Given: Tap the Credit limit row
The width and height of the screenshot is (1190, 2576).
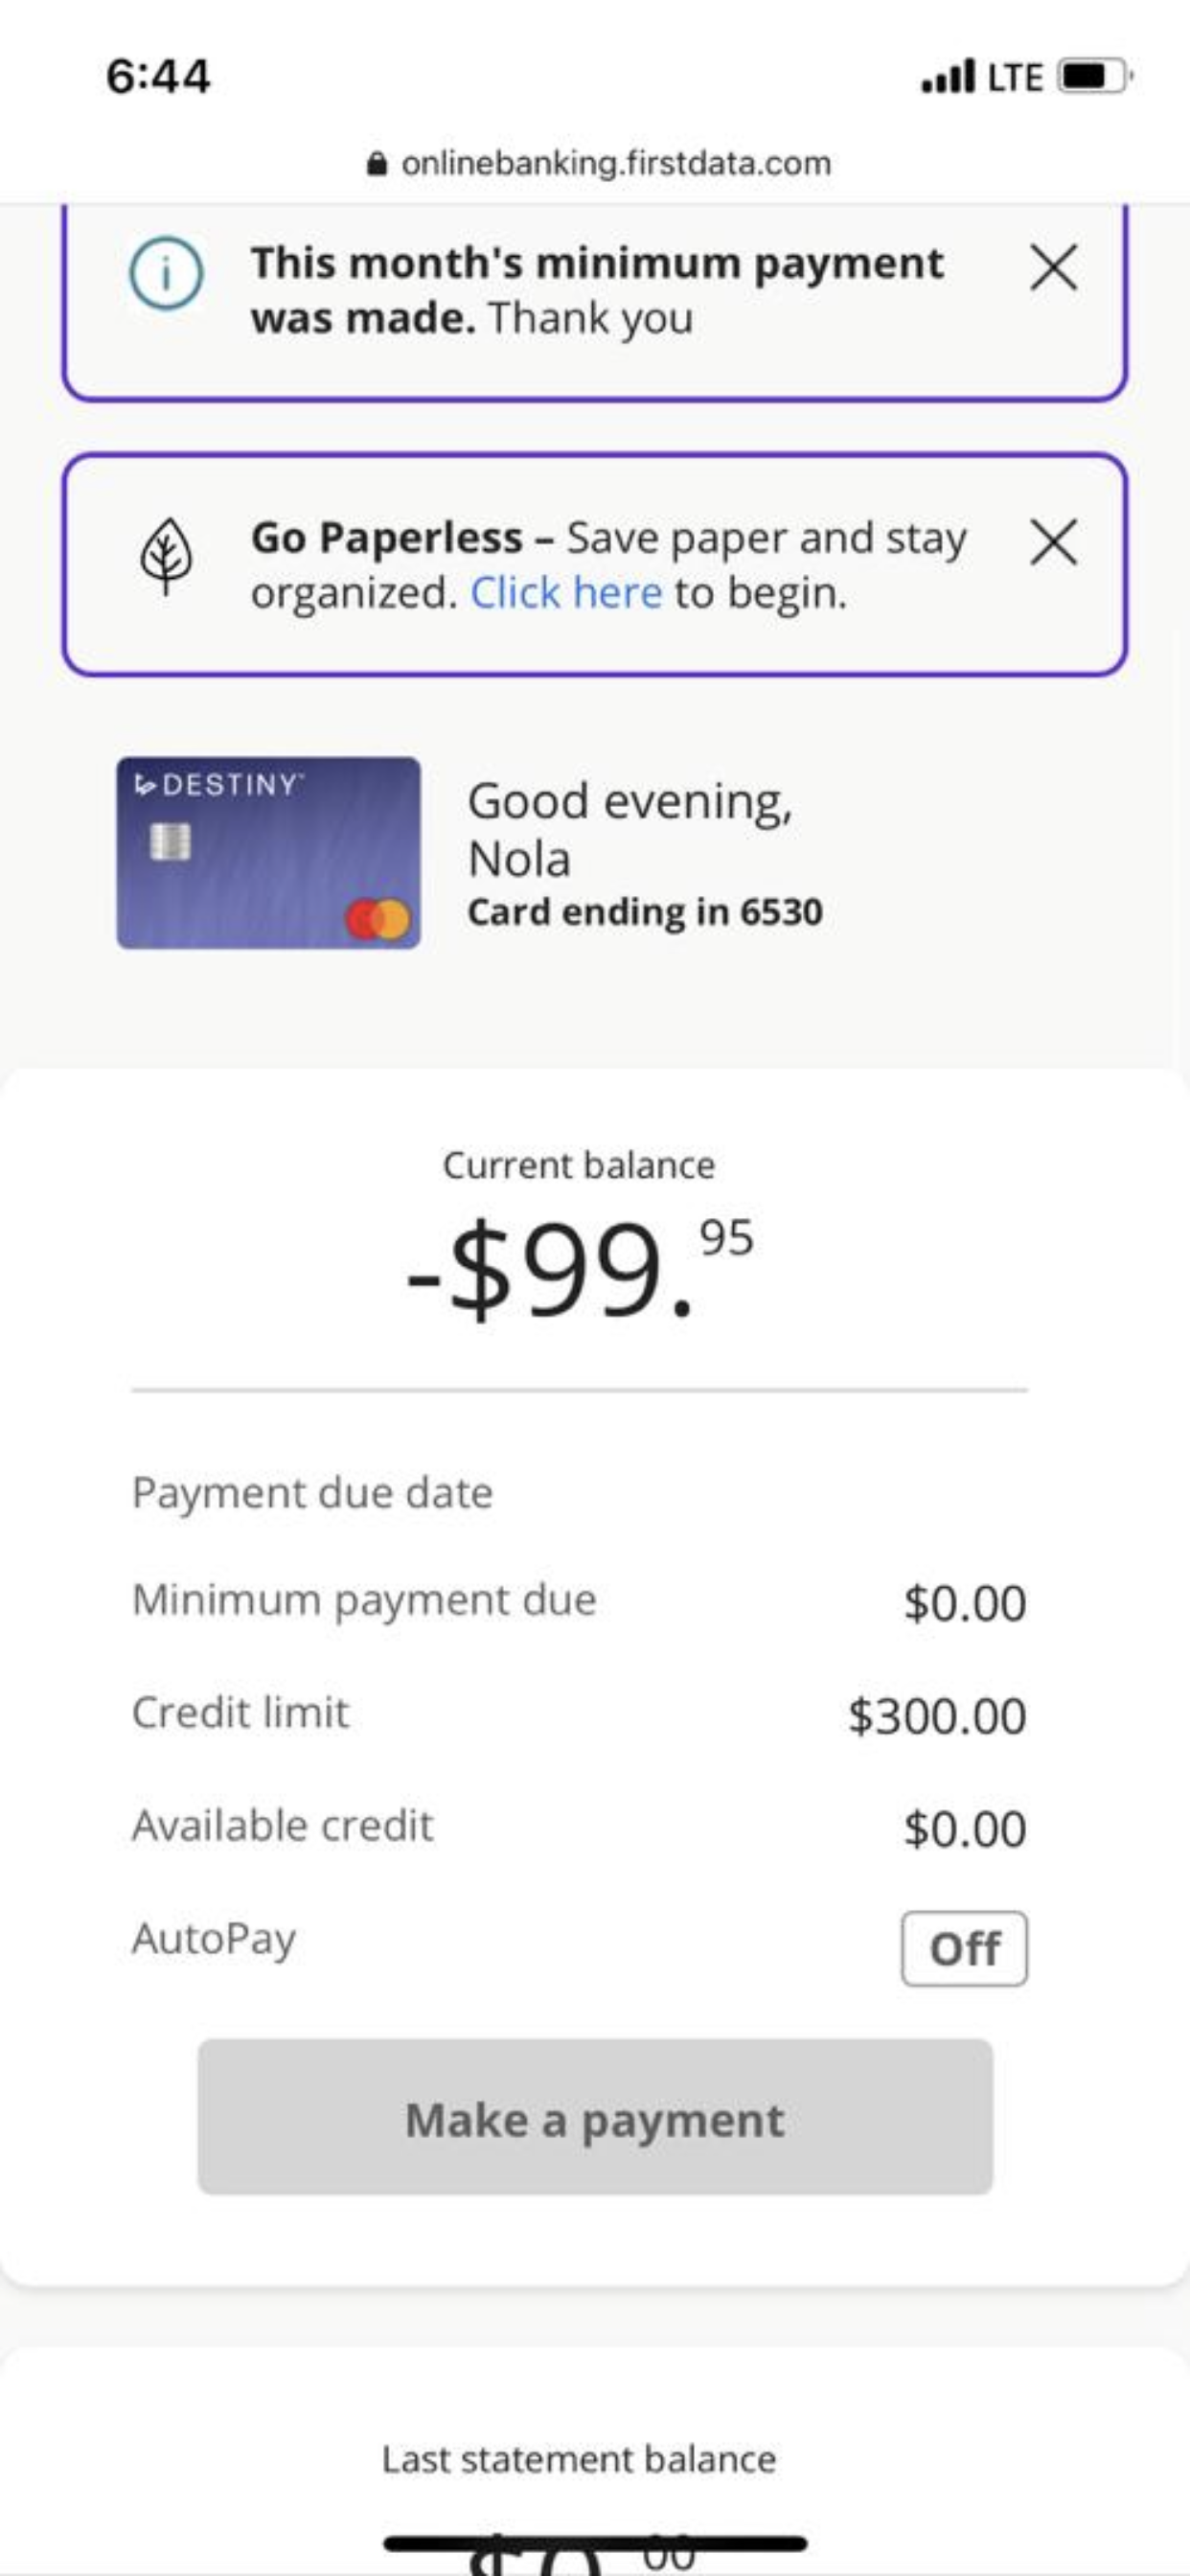Looking at the screenshot, I should tap(579, 1714).
